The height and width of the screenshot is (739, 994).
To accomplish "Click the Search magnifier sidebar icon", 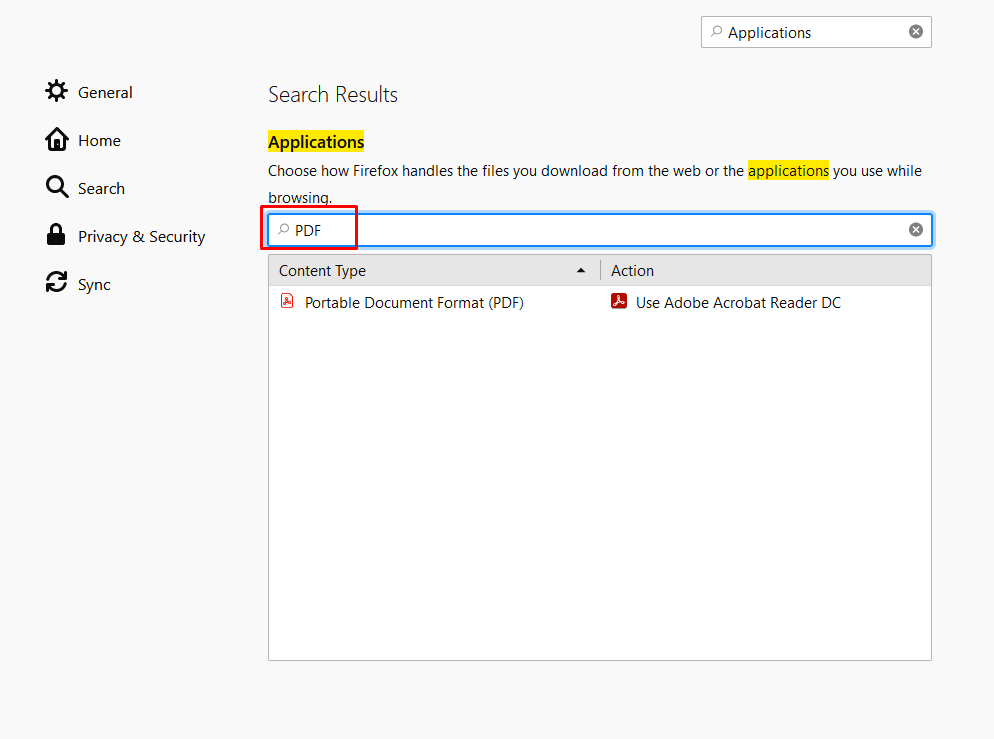I will (x=56, y=187).
